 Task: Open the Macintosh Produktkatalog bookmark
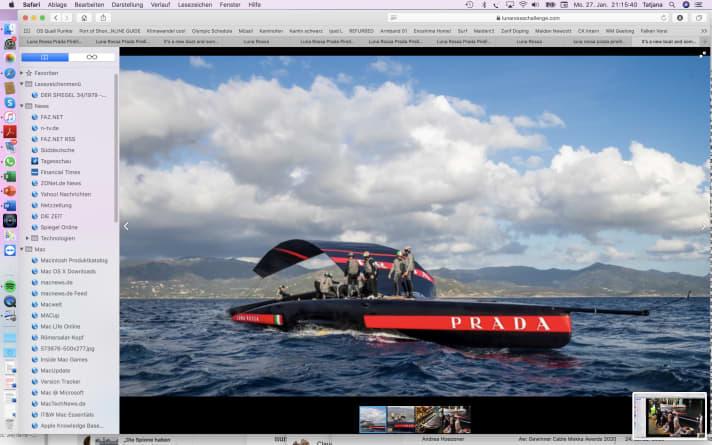coord(69,260)
